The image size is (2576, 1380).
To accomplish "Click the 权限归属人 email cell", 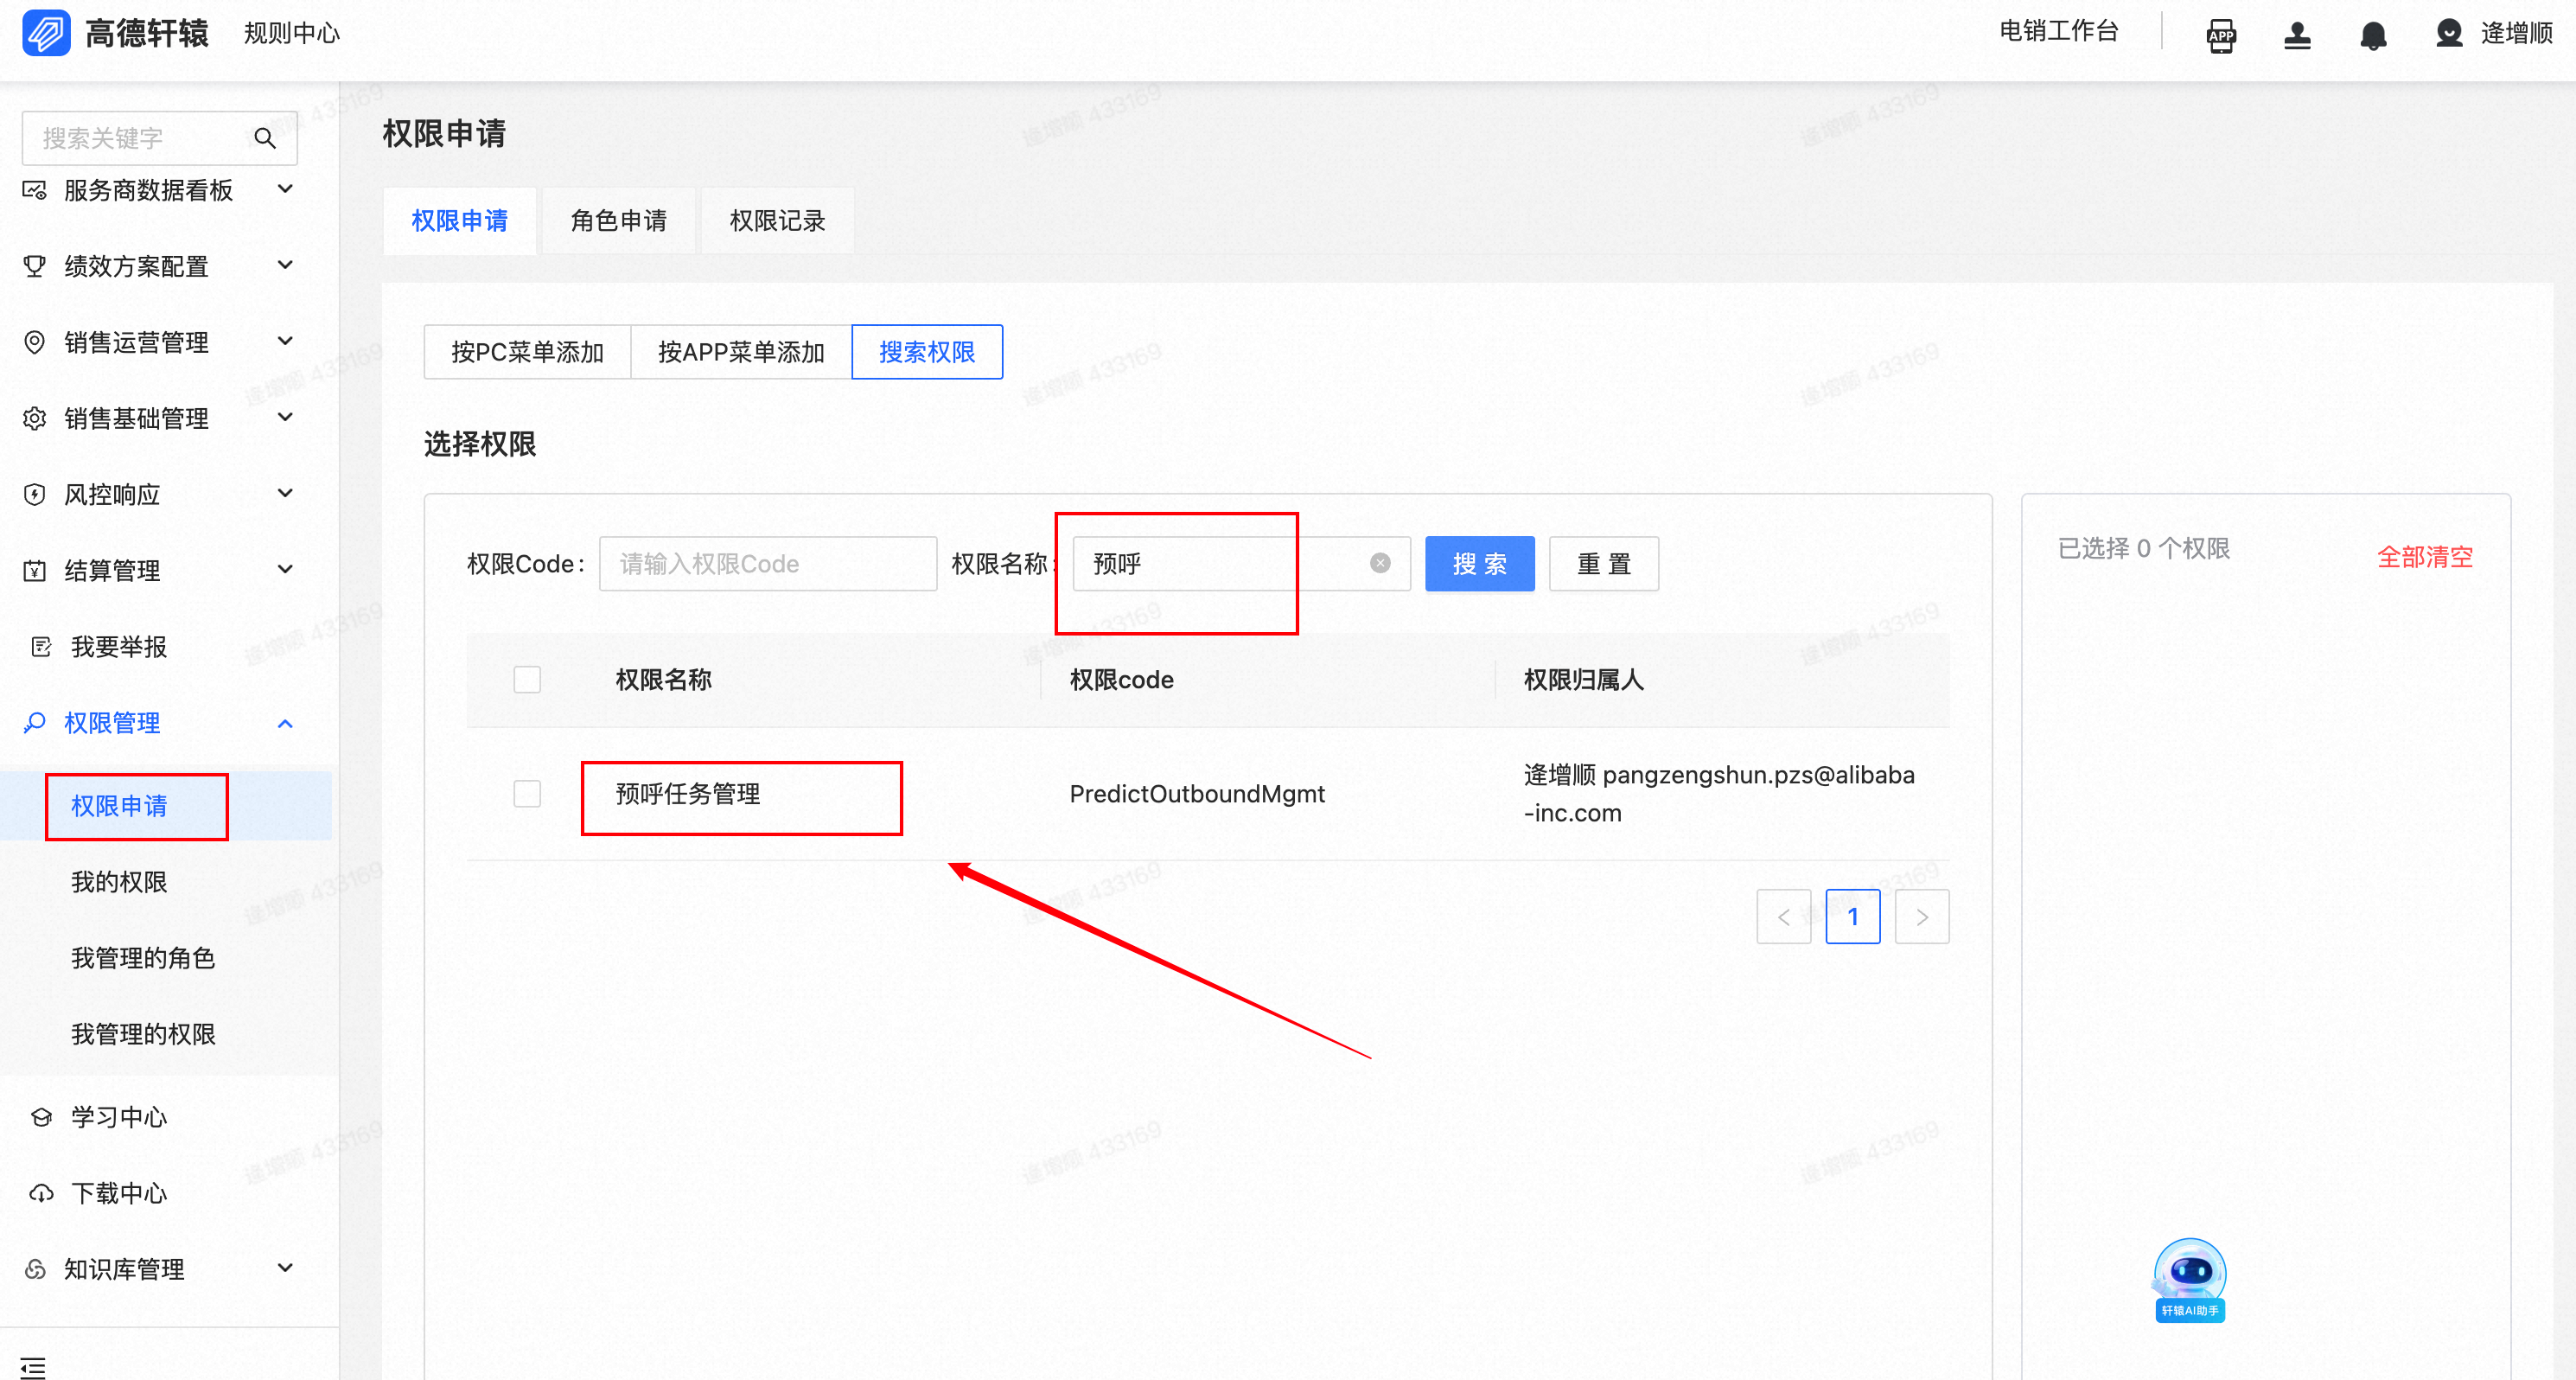I will (x=1719, y=794).
